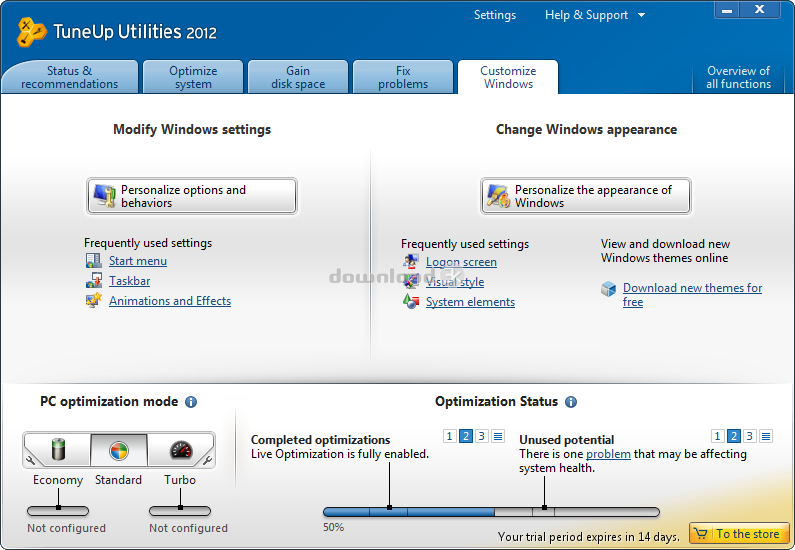Show page 1 of Unused potential
Image resolution: width=795 pixels, height=550 pixels.
point(717,436)
